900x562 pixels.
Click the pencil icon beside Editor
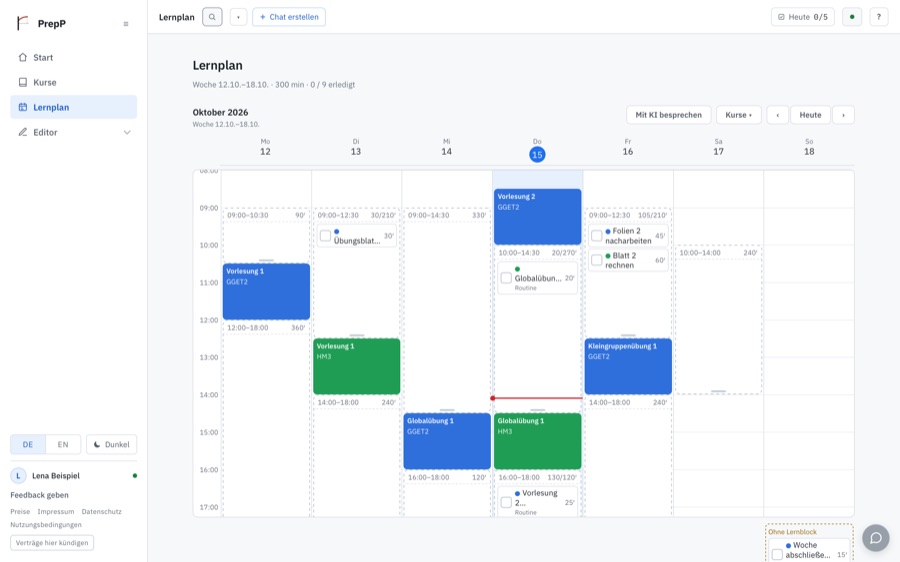point(22,132)
